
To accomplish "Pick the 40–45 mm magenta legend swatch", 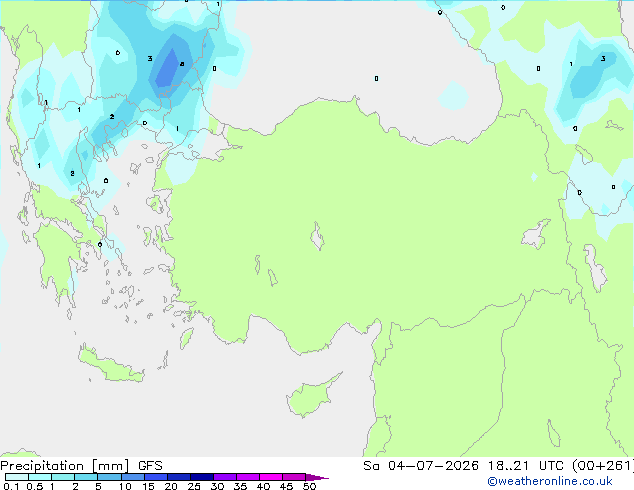I will [x=271, y=477].
